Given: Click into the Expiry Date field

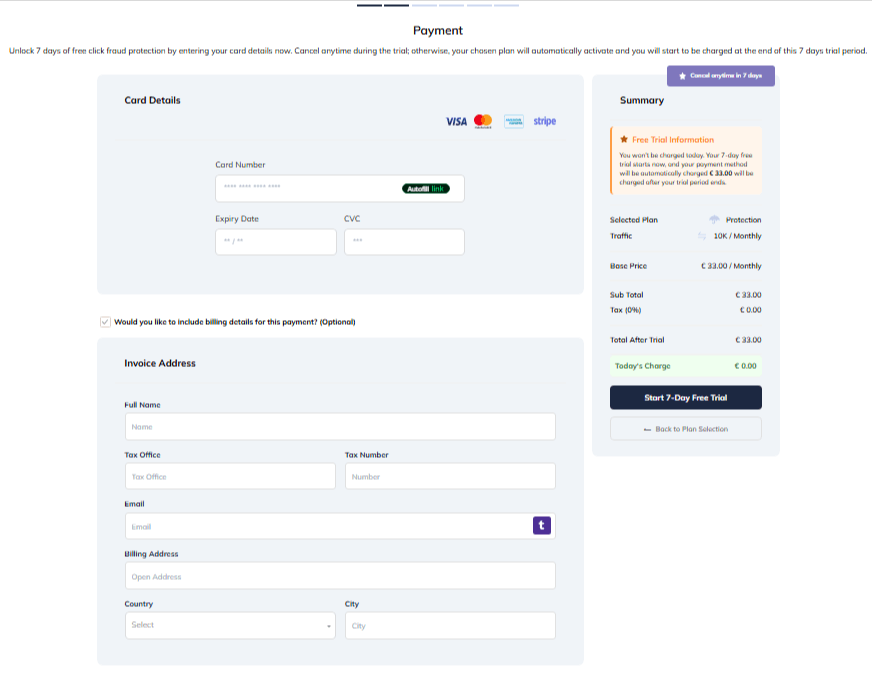Looking at the screenshot, I should tap(275, 241).
